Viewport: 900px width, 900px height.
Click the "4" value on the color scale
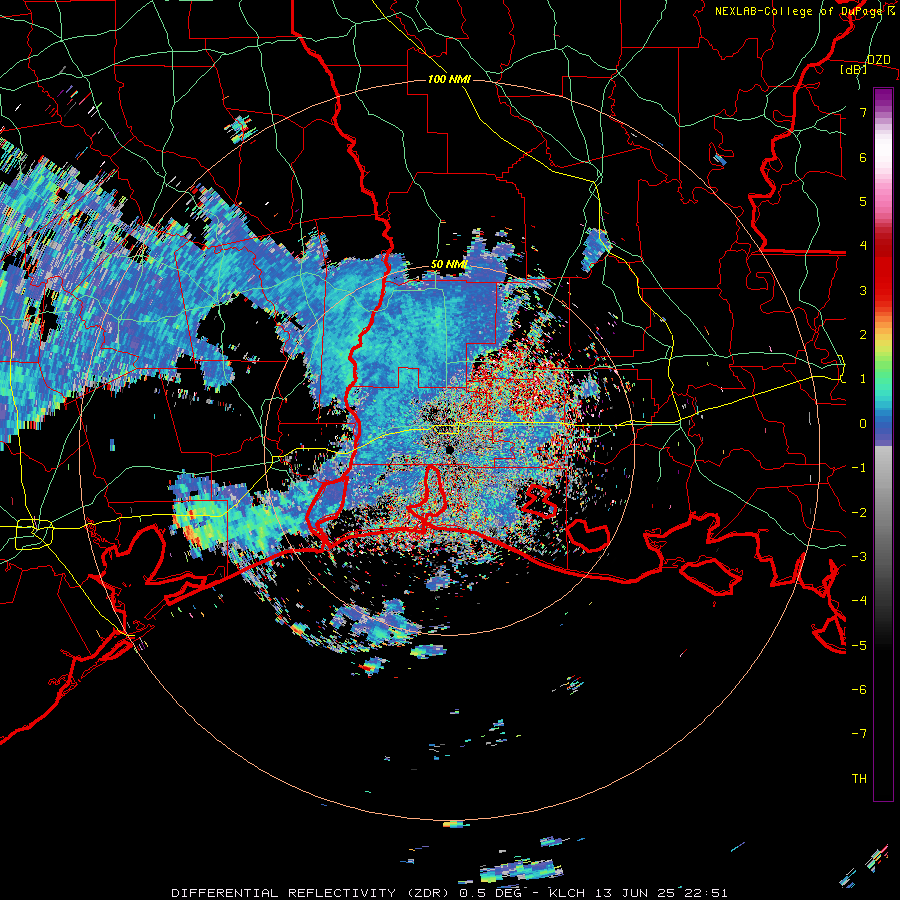click(863, 246)
